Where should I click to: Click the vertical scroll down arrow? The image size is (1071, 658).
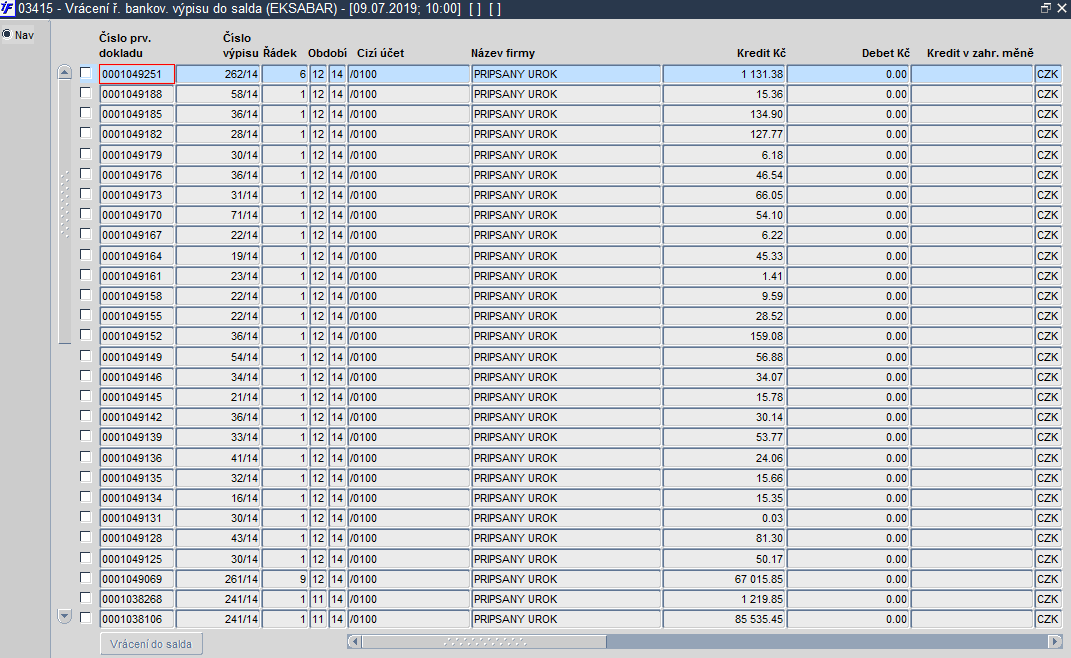click(x=64, y=616)
